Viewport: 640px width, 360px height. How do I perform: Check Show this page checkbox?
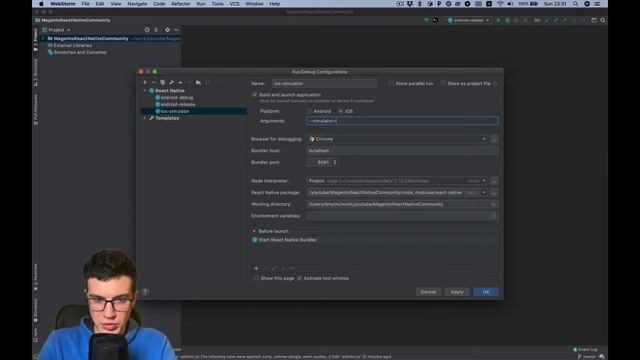256,278
